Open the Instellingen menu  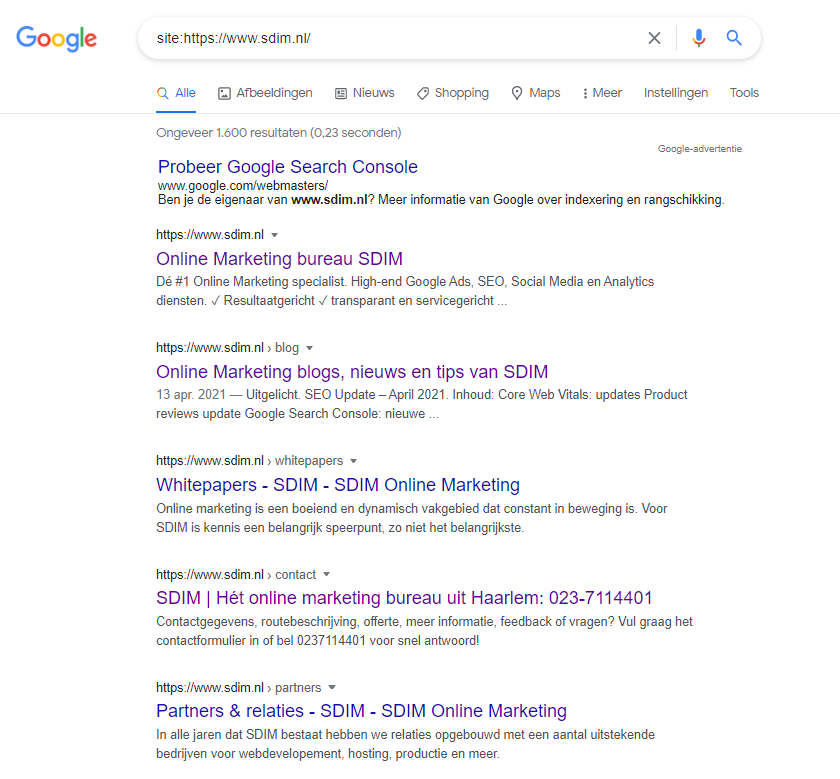point(676,92)
